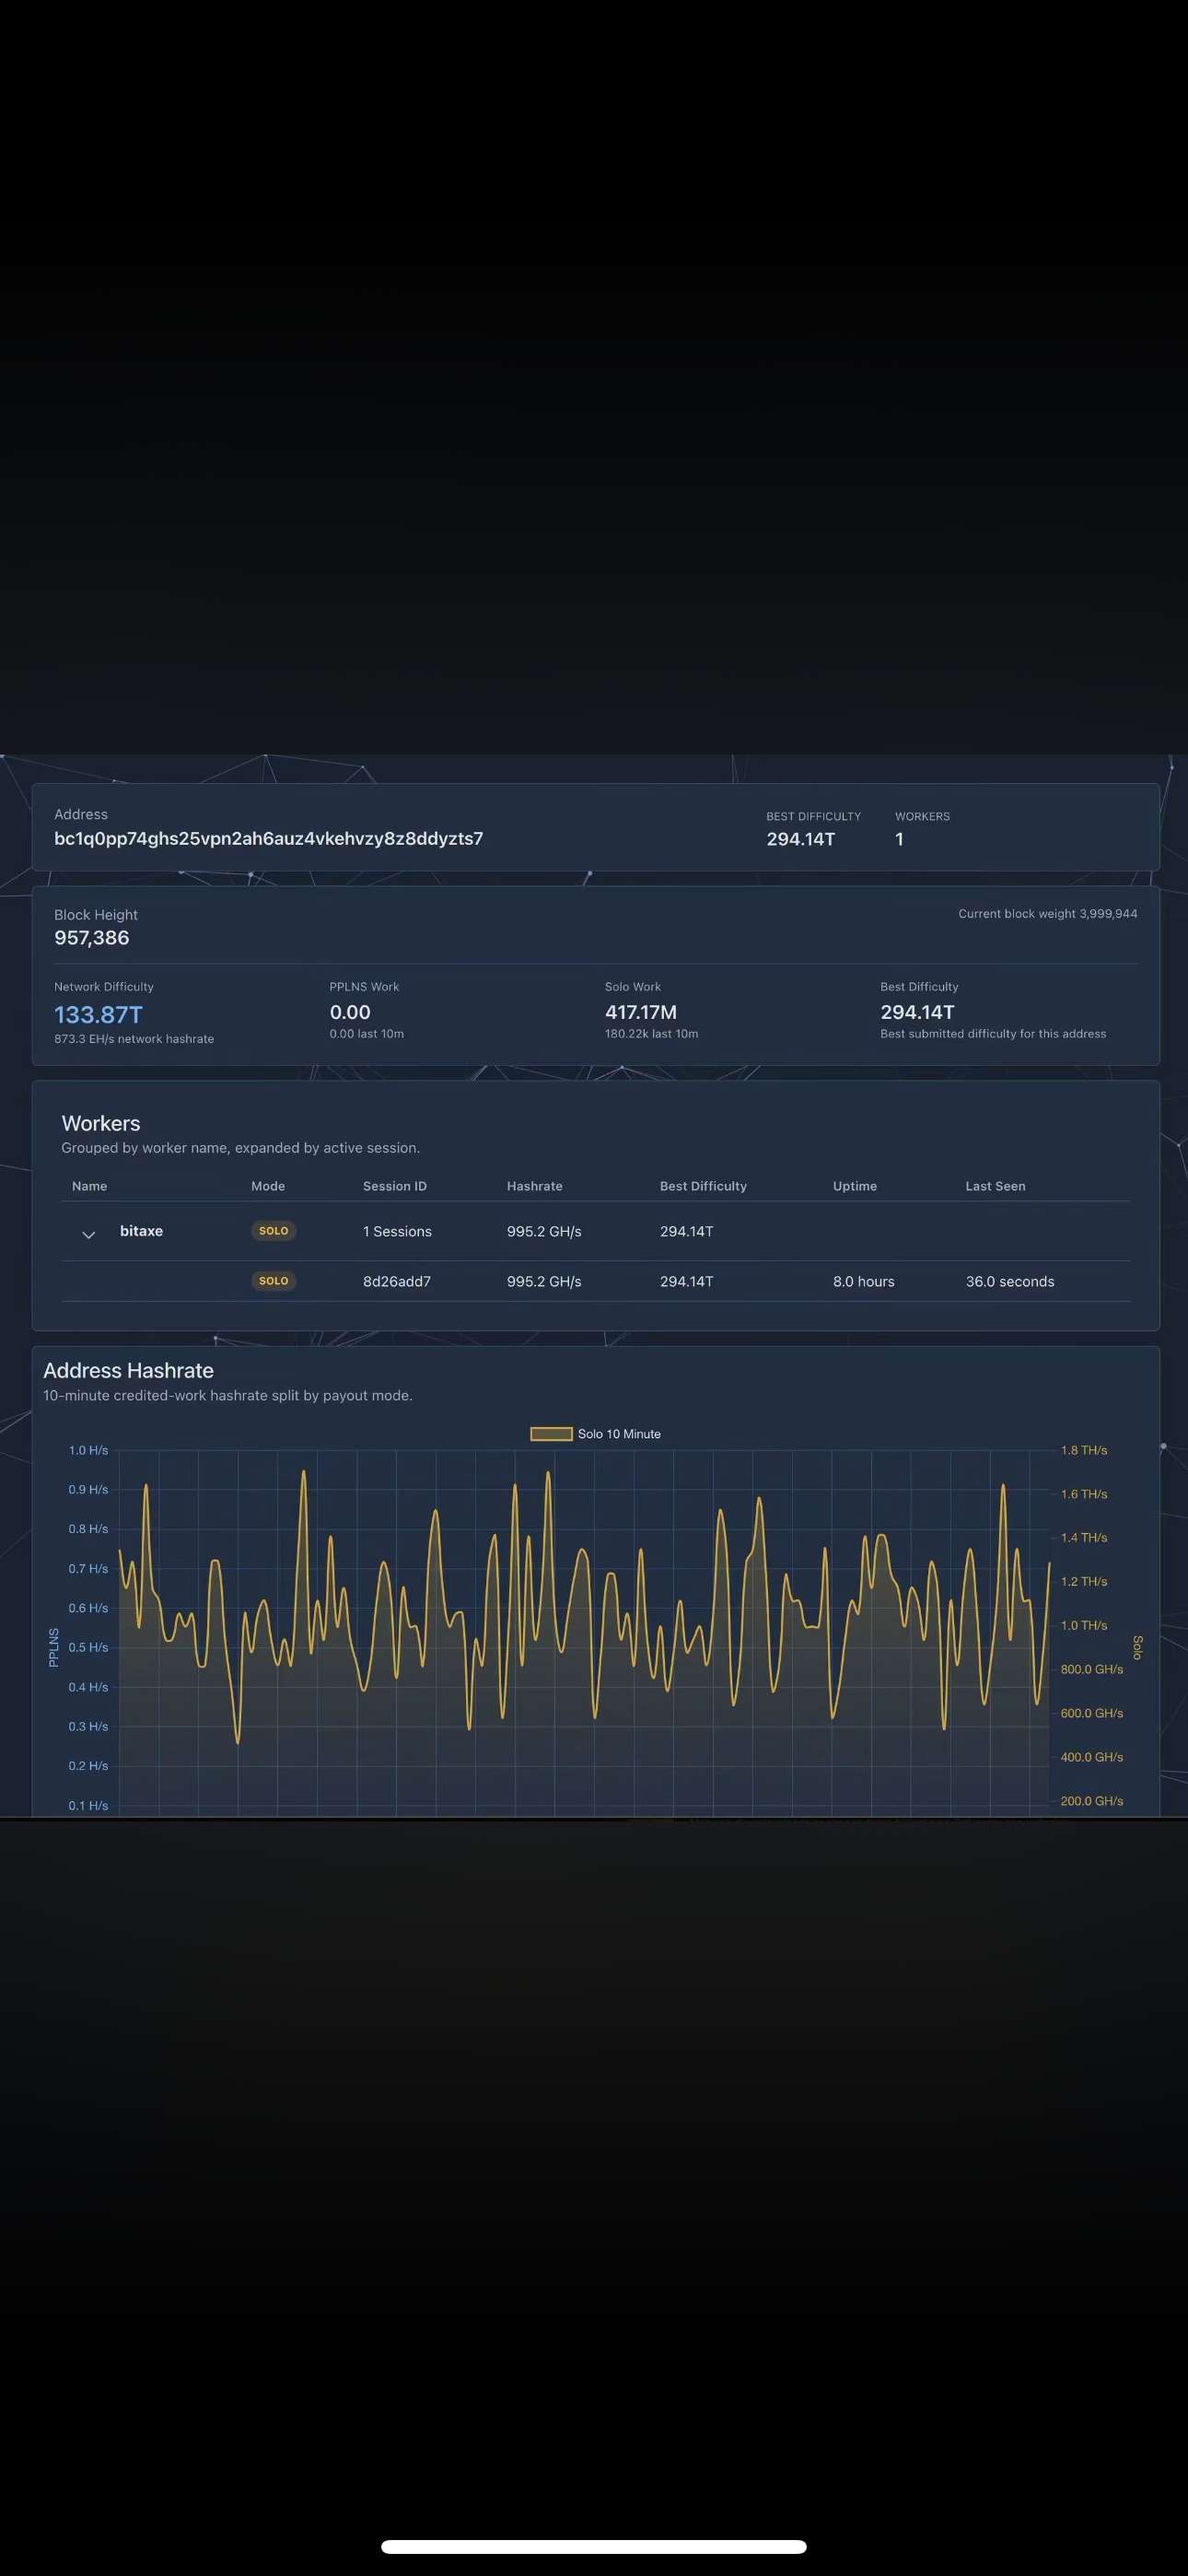
Task: Click the SOLO badge on session 8d26add7
Action: [x=273, y=1281]
